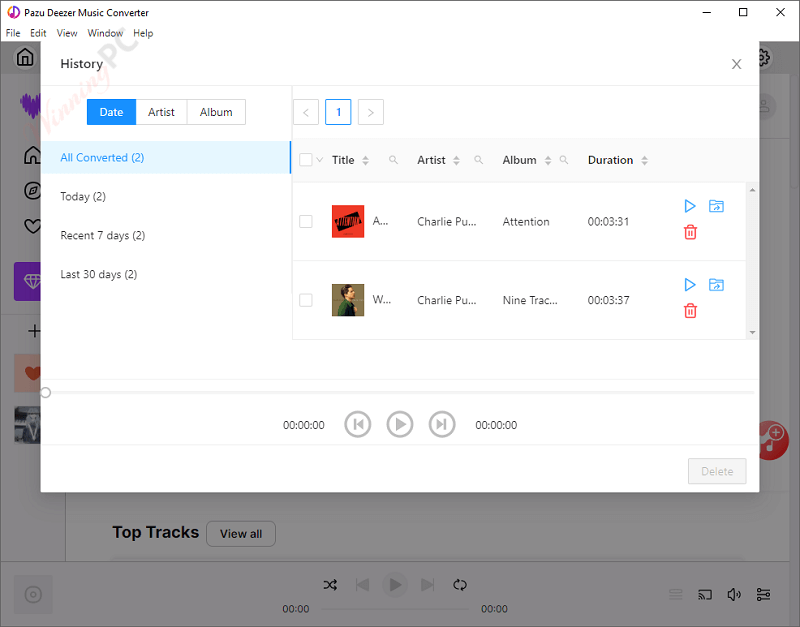Open the Edit menu
800x627 pixels.
tap(38, 33)
